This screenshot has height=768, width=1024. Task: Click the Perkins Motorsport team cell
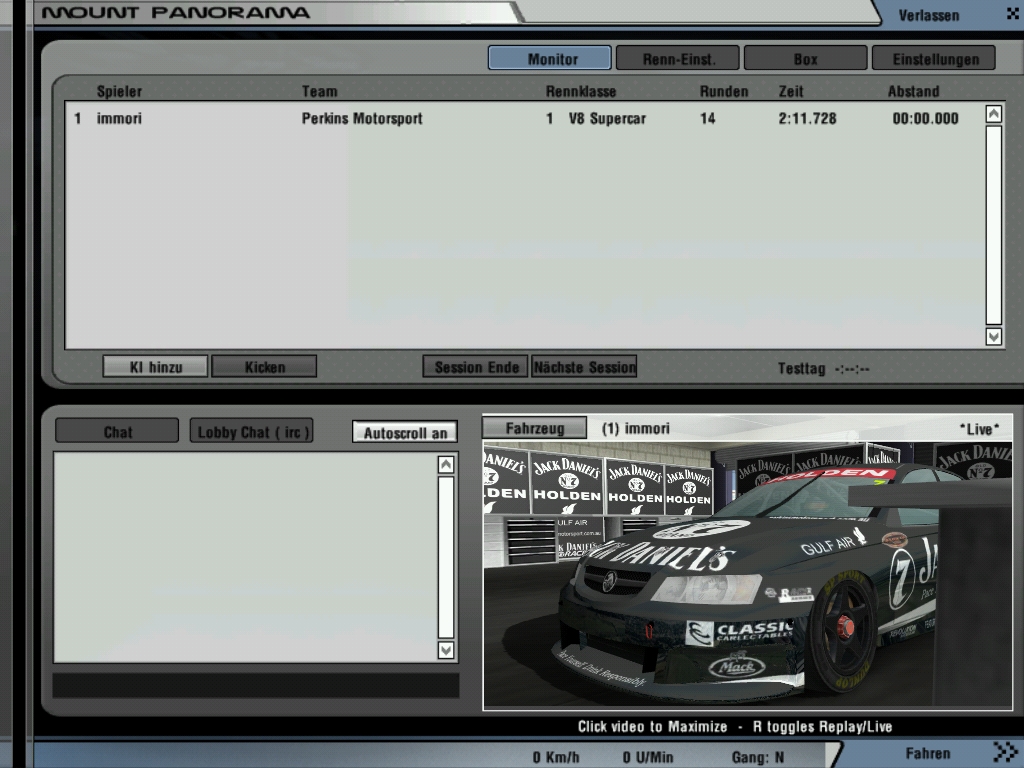pyautogui.click(x=362, y=118)
